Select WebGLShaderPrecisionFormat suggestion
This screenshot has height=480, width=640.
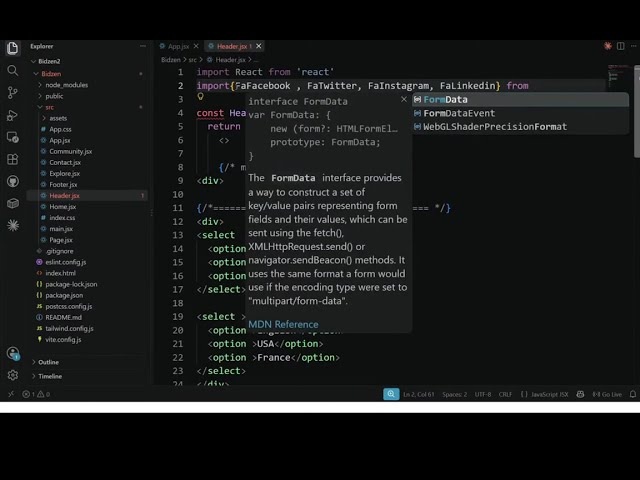point(520,127)
